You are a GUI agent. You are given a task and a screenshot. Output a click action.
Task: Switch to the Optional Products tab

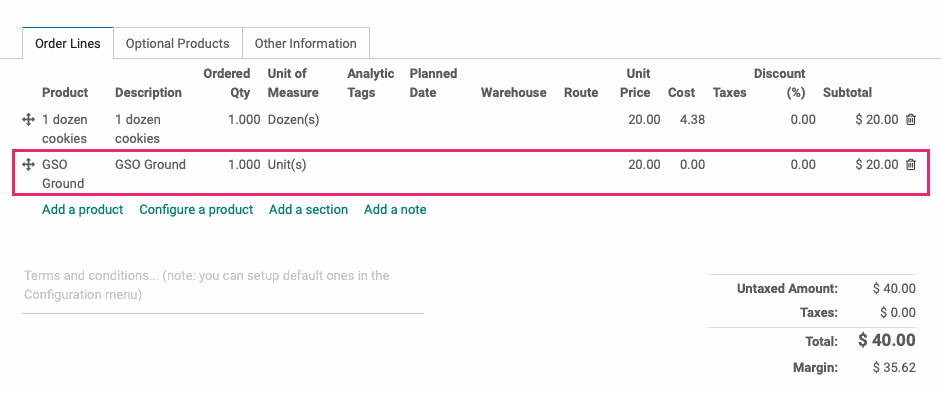[x=178, y=43]
